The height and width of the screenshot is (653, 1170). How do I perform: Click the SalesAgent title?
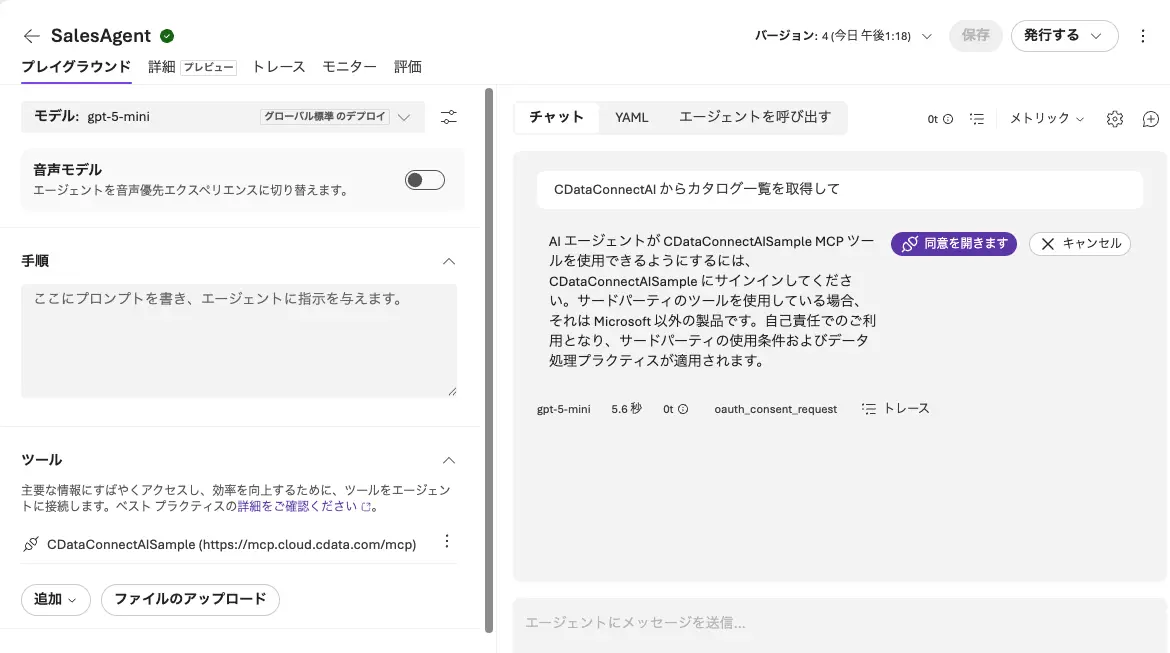tap(101, 36)
